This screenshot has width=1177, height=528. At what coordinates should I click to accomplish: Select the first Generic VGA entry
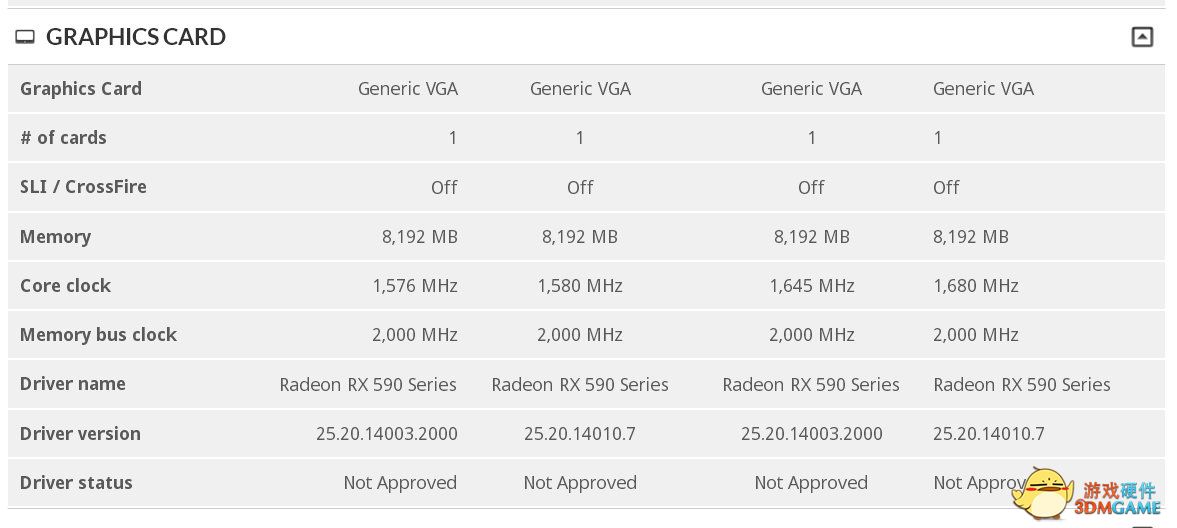(408, 89)
